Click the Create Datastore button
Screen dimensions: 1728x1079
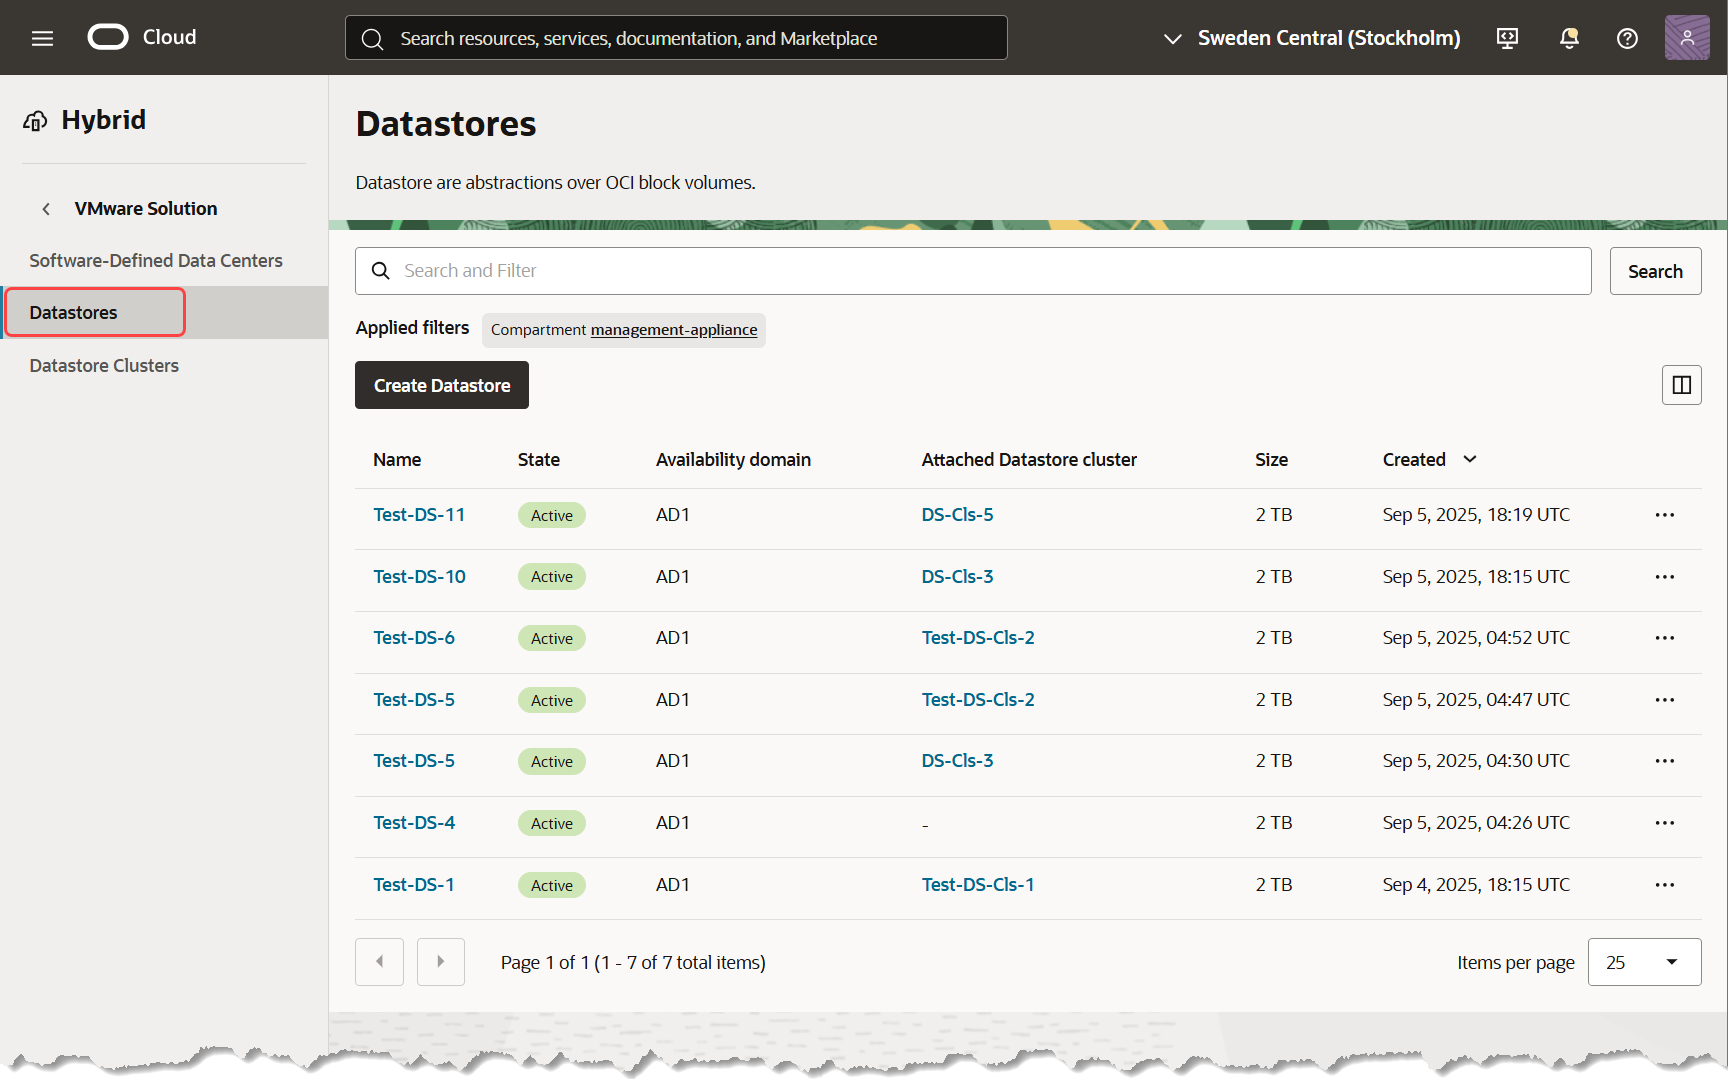click(441, 385)
